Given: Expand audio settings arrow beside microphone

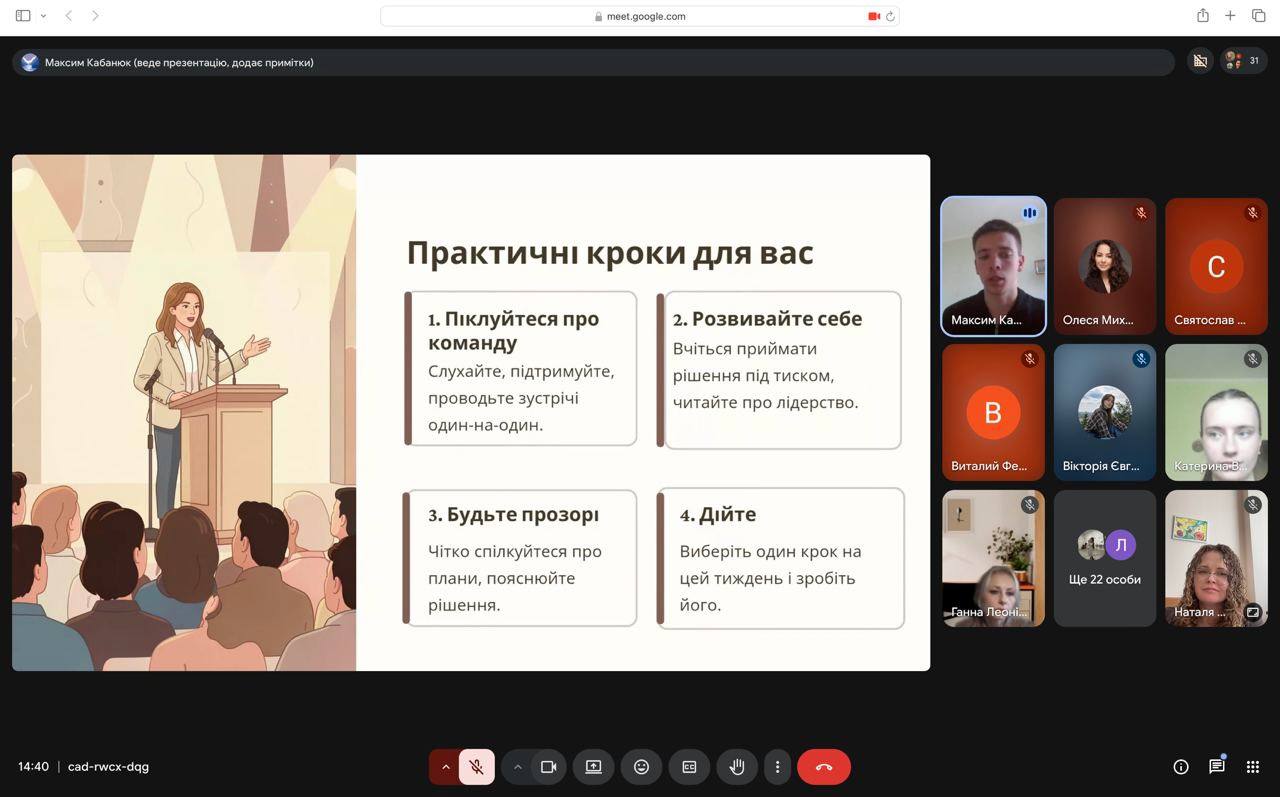Looking at the screenshot, I should (445, 767).
